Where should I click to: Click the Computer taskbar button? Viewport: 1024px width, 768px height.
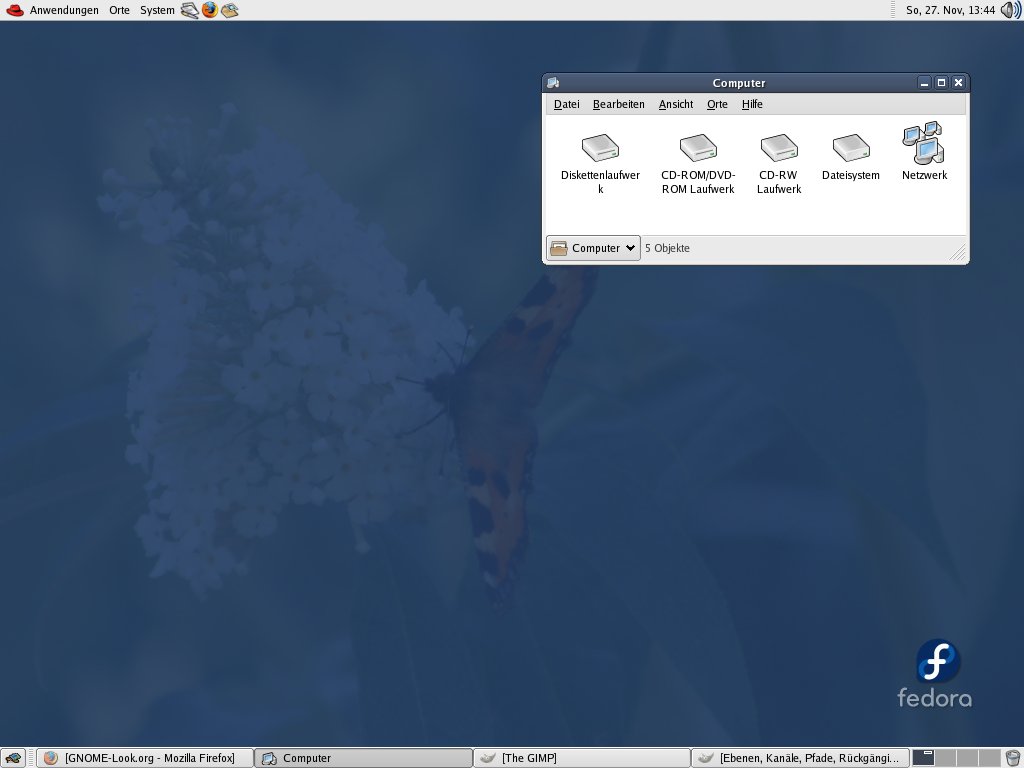[x=362, y=758]
